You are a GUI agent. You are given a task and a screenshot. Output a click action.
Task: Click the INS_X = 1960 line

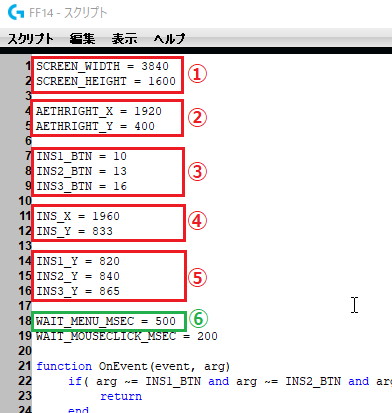pos(78,216)
